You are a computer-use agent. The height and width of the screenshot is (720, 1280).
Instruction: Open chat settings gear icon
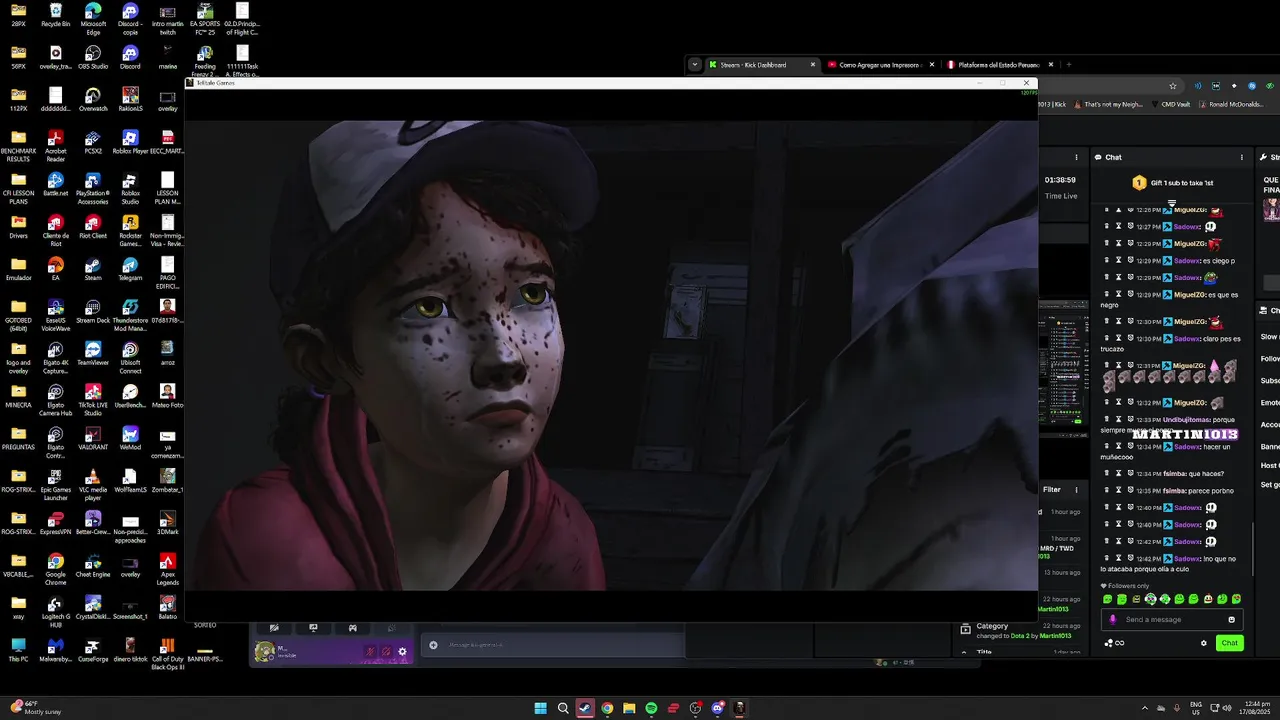(1203, 643)
